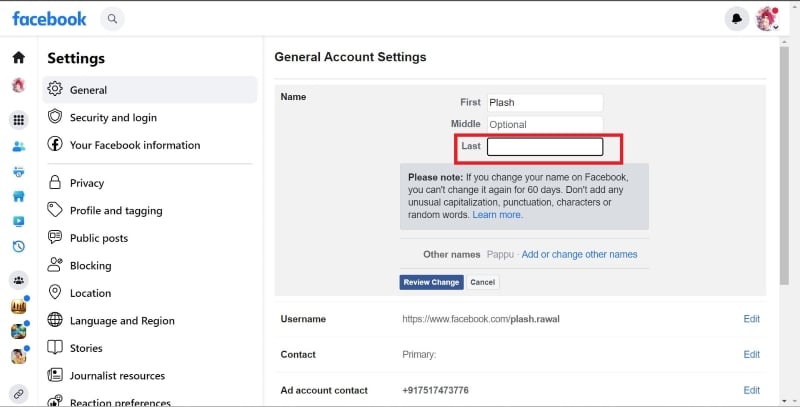Click Add or change other names
This screenshot has height=407, width=800.
point(579,254)
